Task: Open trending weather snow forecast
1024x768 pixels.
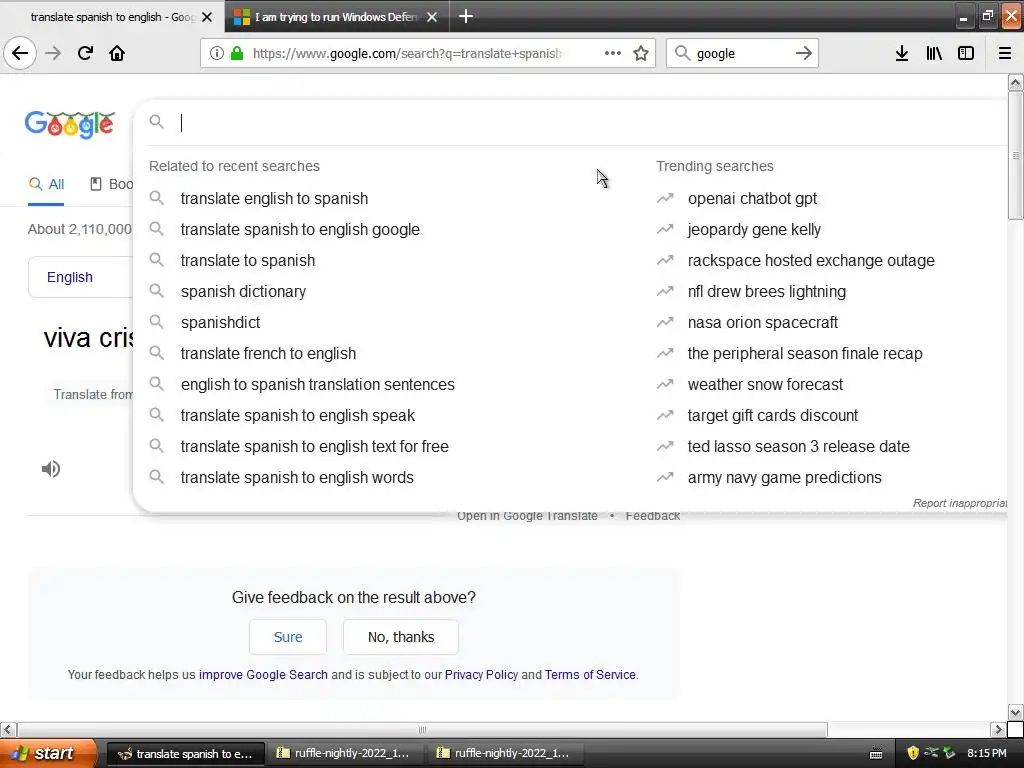Action: tap(765, 385)
